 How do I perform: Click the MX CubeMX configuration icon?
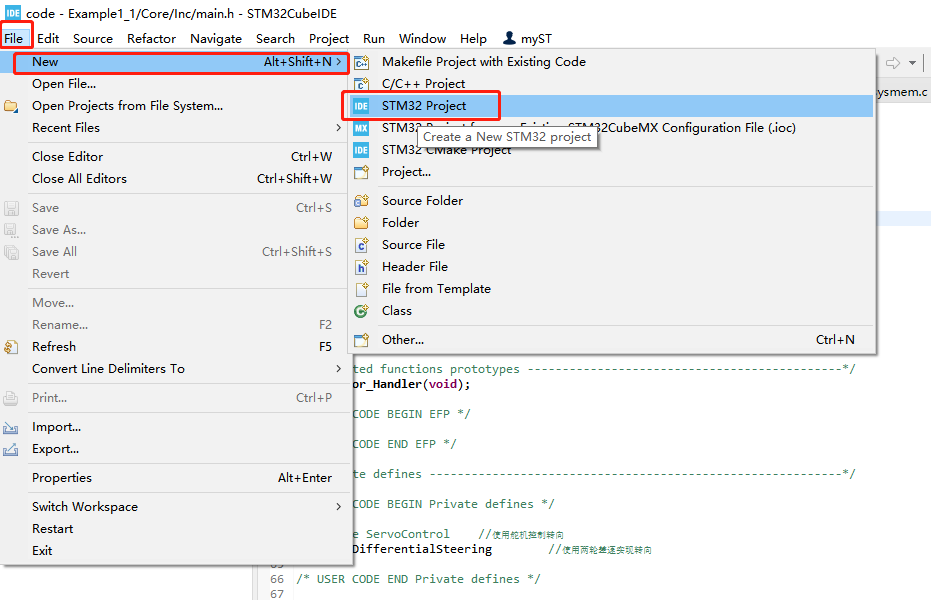click(361, 128)
